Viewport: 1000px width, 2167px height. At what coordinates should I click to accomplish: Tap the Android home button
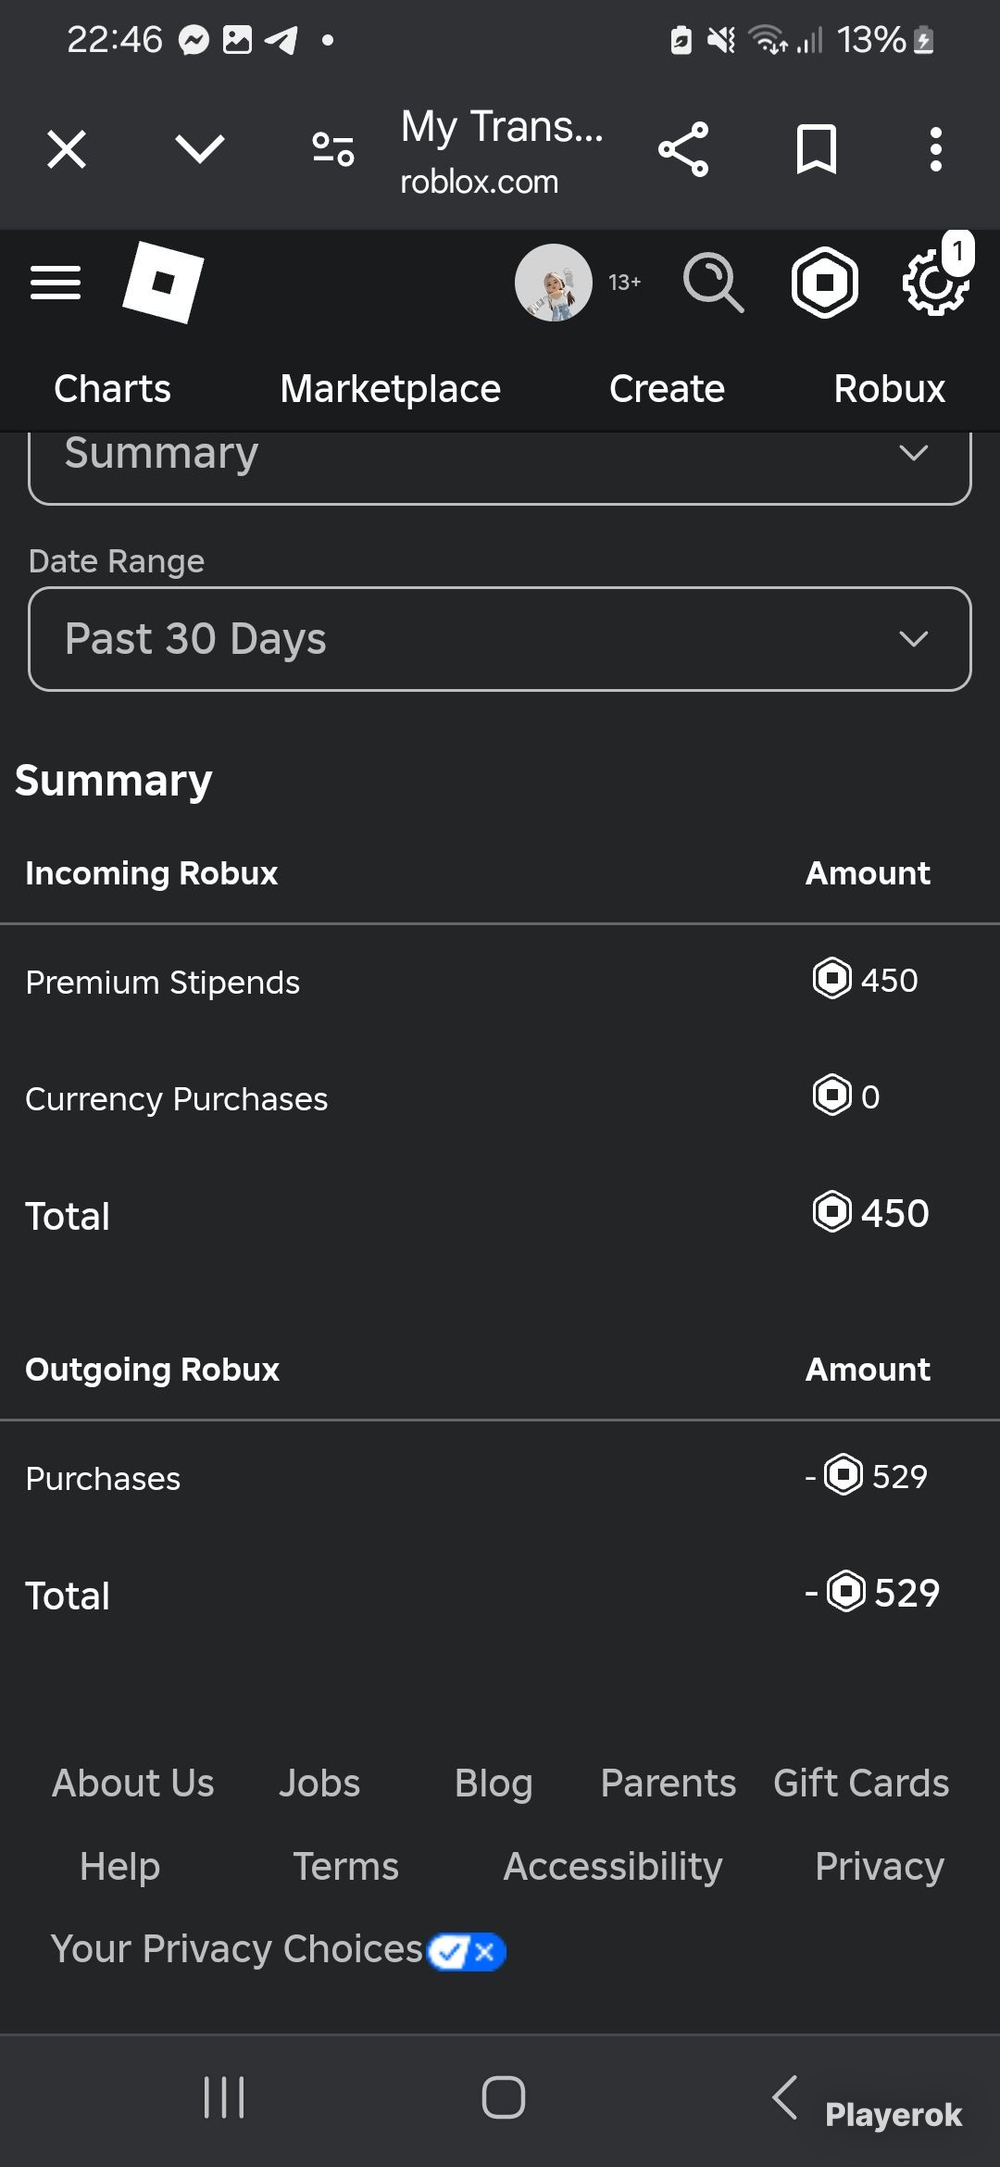[503, 2097]
